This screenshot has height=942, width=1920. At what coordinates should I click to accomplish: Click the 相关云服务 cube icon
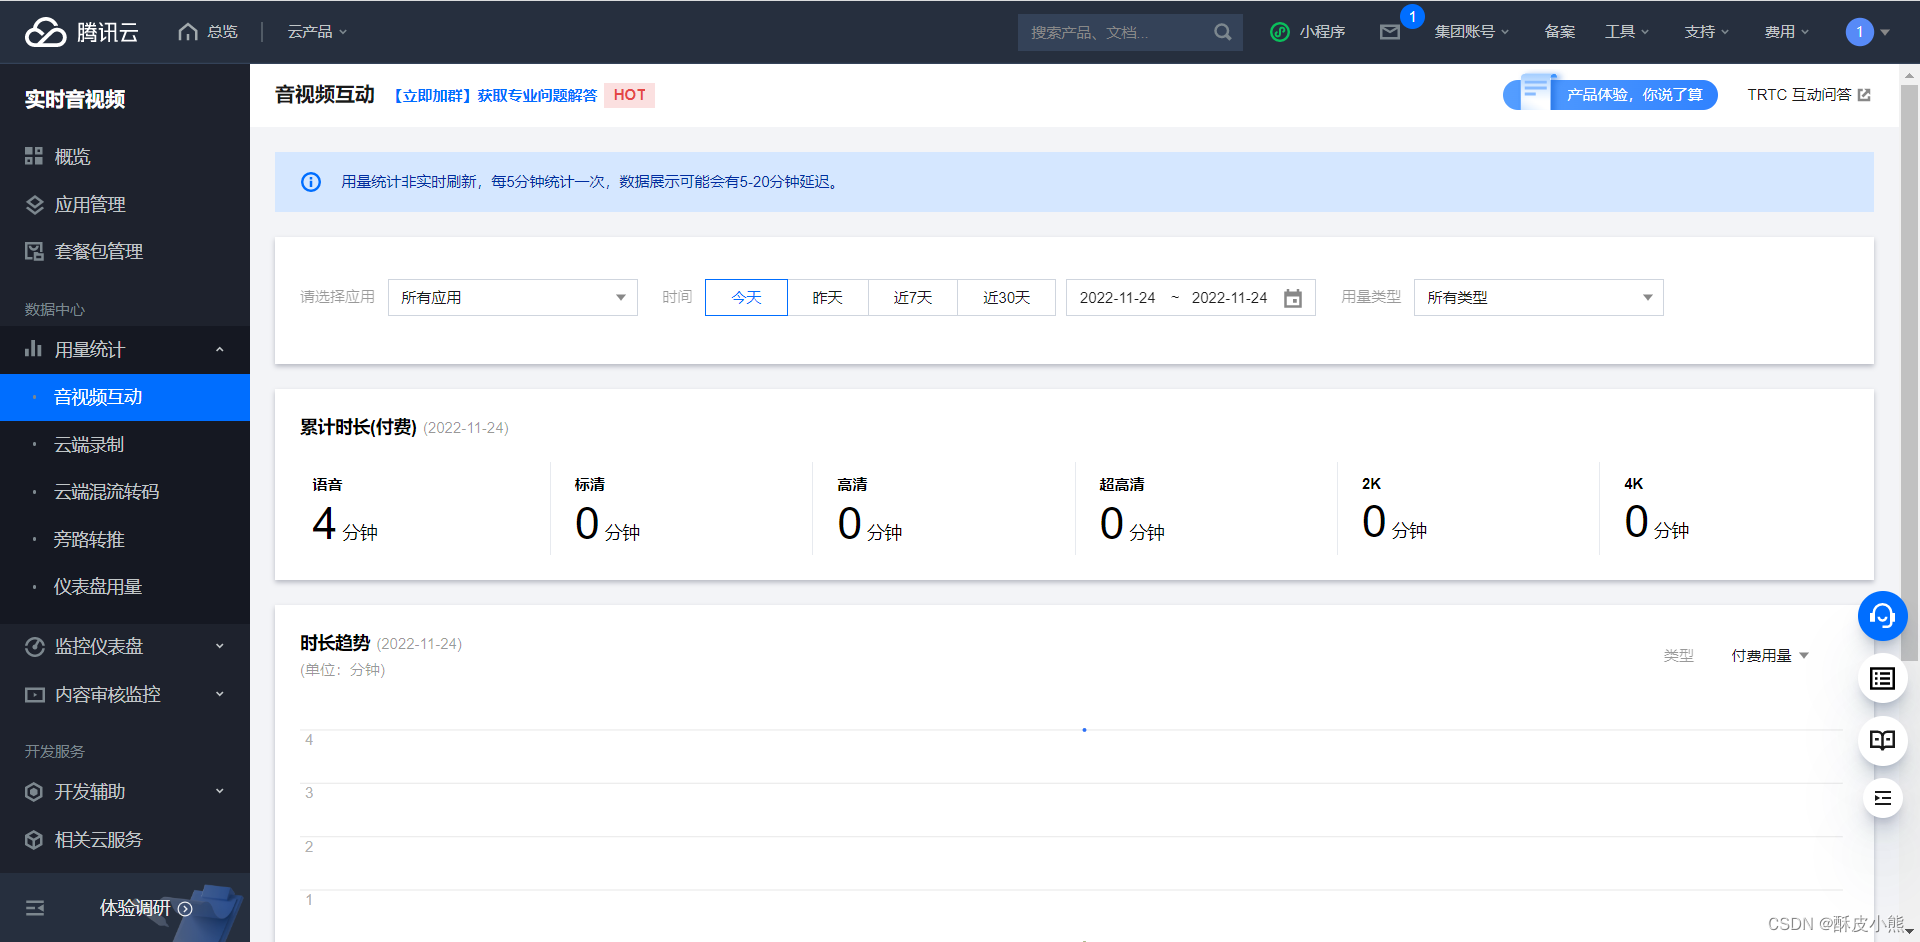pos(34,839)
